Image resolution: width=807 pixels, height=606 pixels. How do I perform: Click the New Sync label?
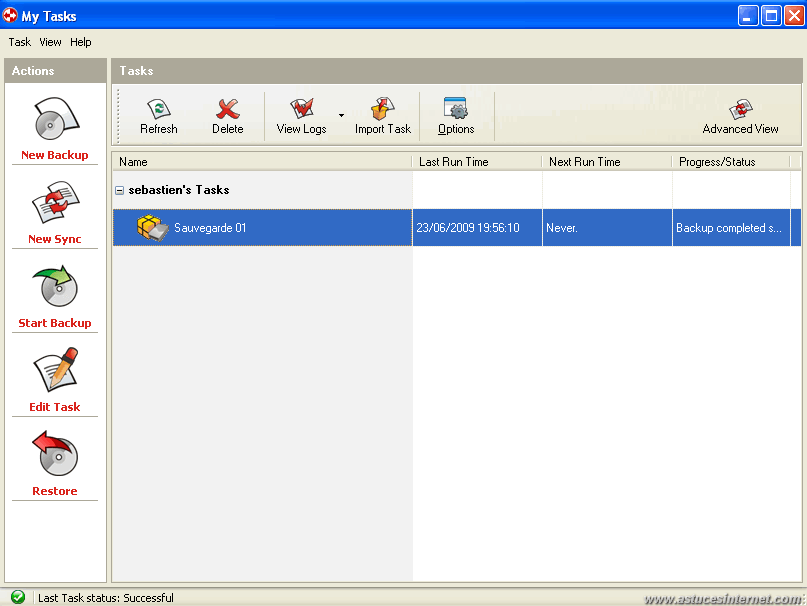point(55,239)
